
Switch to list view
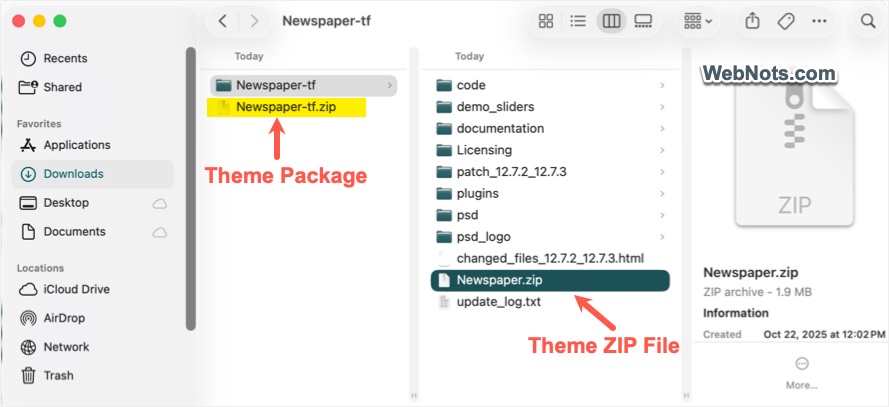[578, 22]
